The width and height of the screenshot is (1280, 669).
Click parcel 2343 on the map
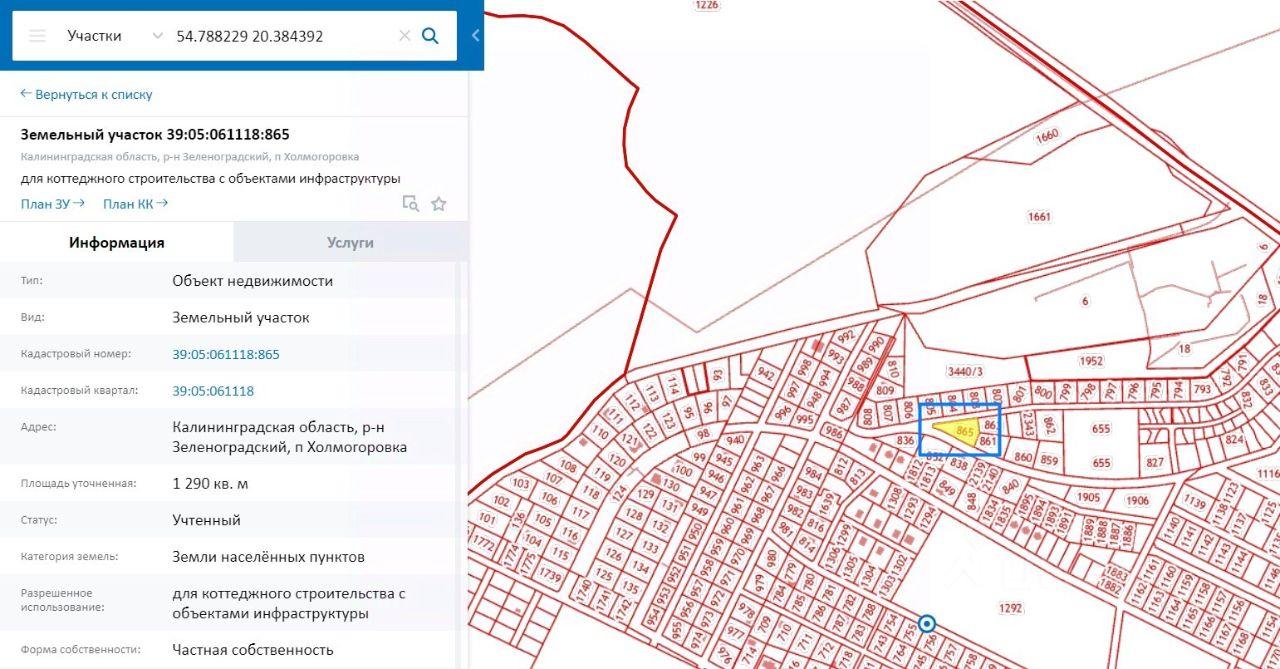[1029, 424]
